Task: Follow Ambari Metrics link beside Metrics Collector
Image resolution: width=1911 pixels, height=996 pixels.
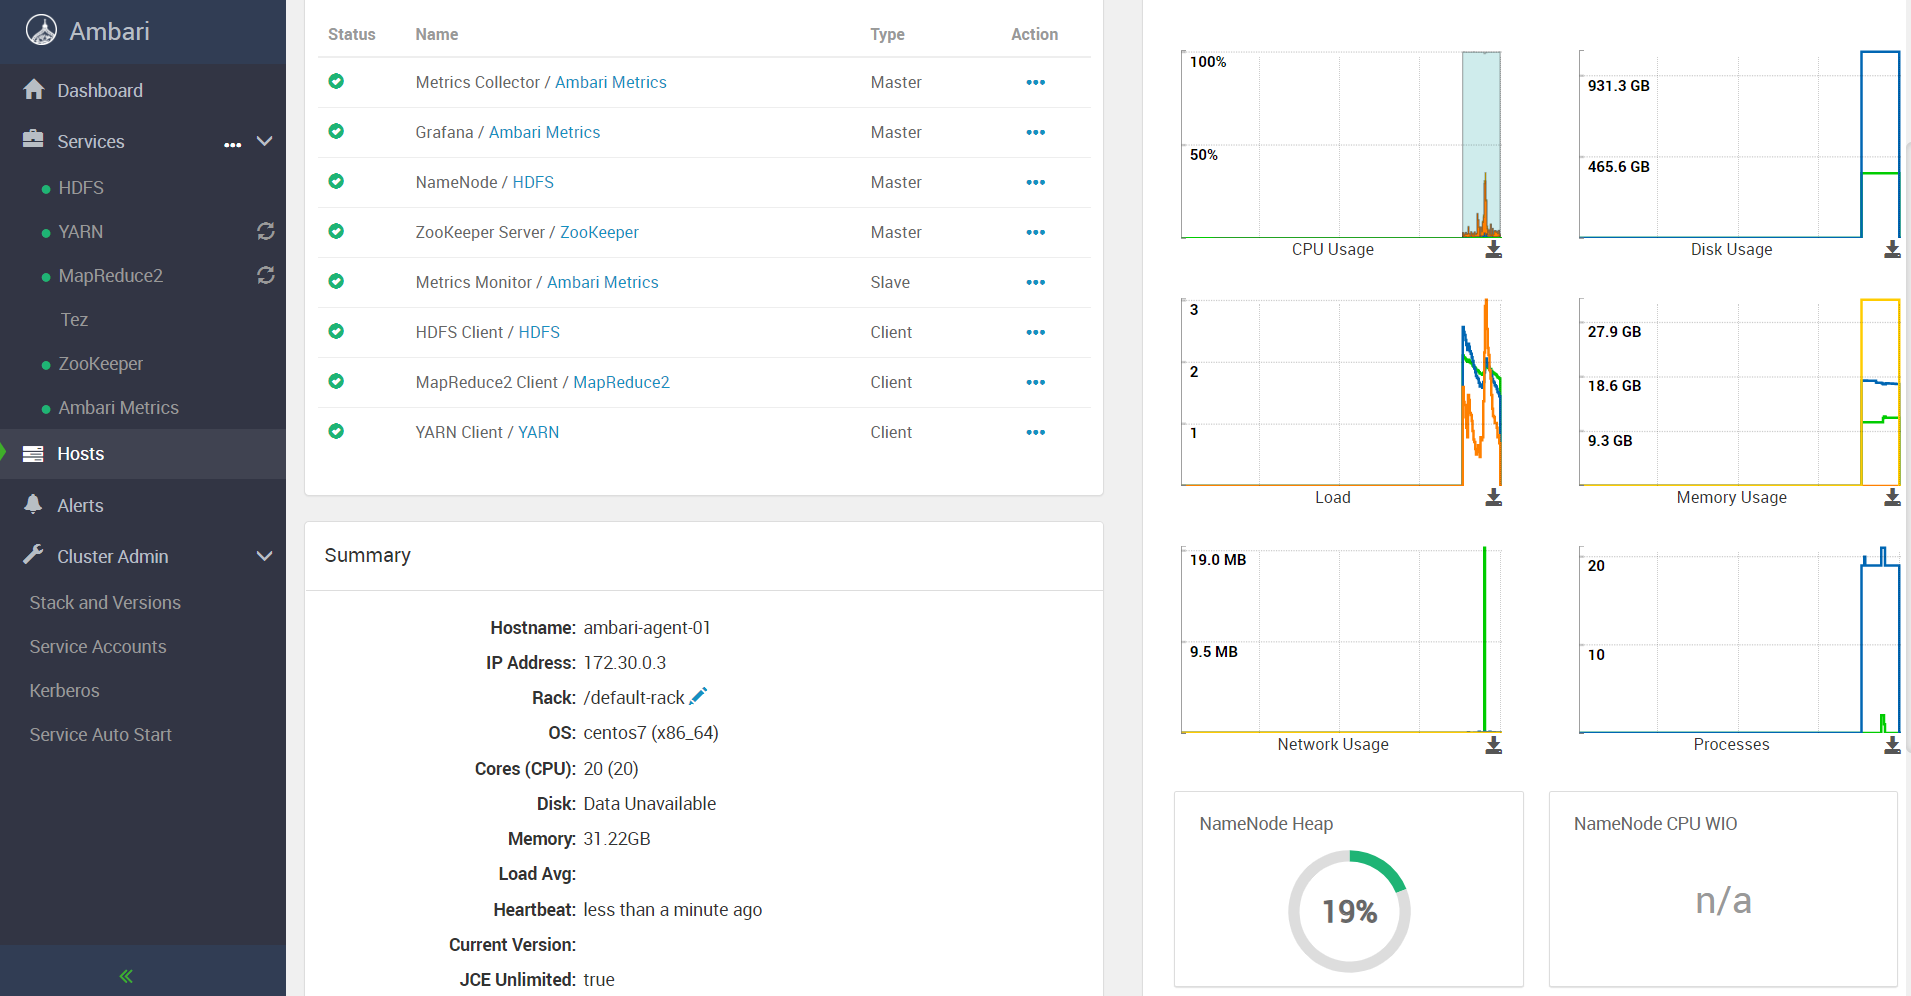Action: coord(611,82)
